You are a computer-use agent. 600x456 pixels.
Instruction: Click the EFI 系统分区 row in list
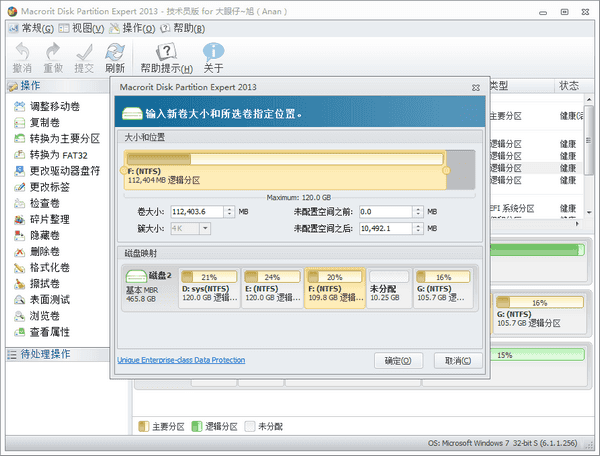point(537,208)
